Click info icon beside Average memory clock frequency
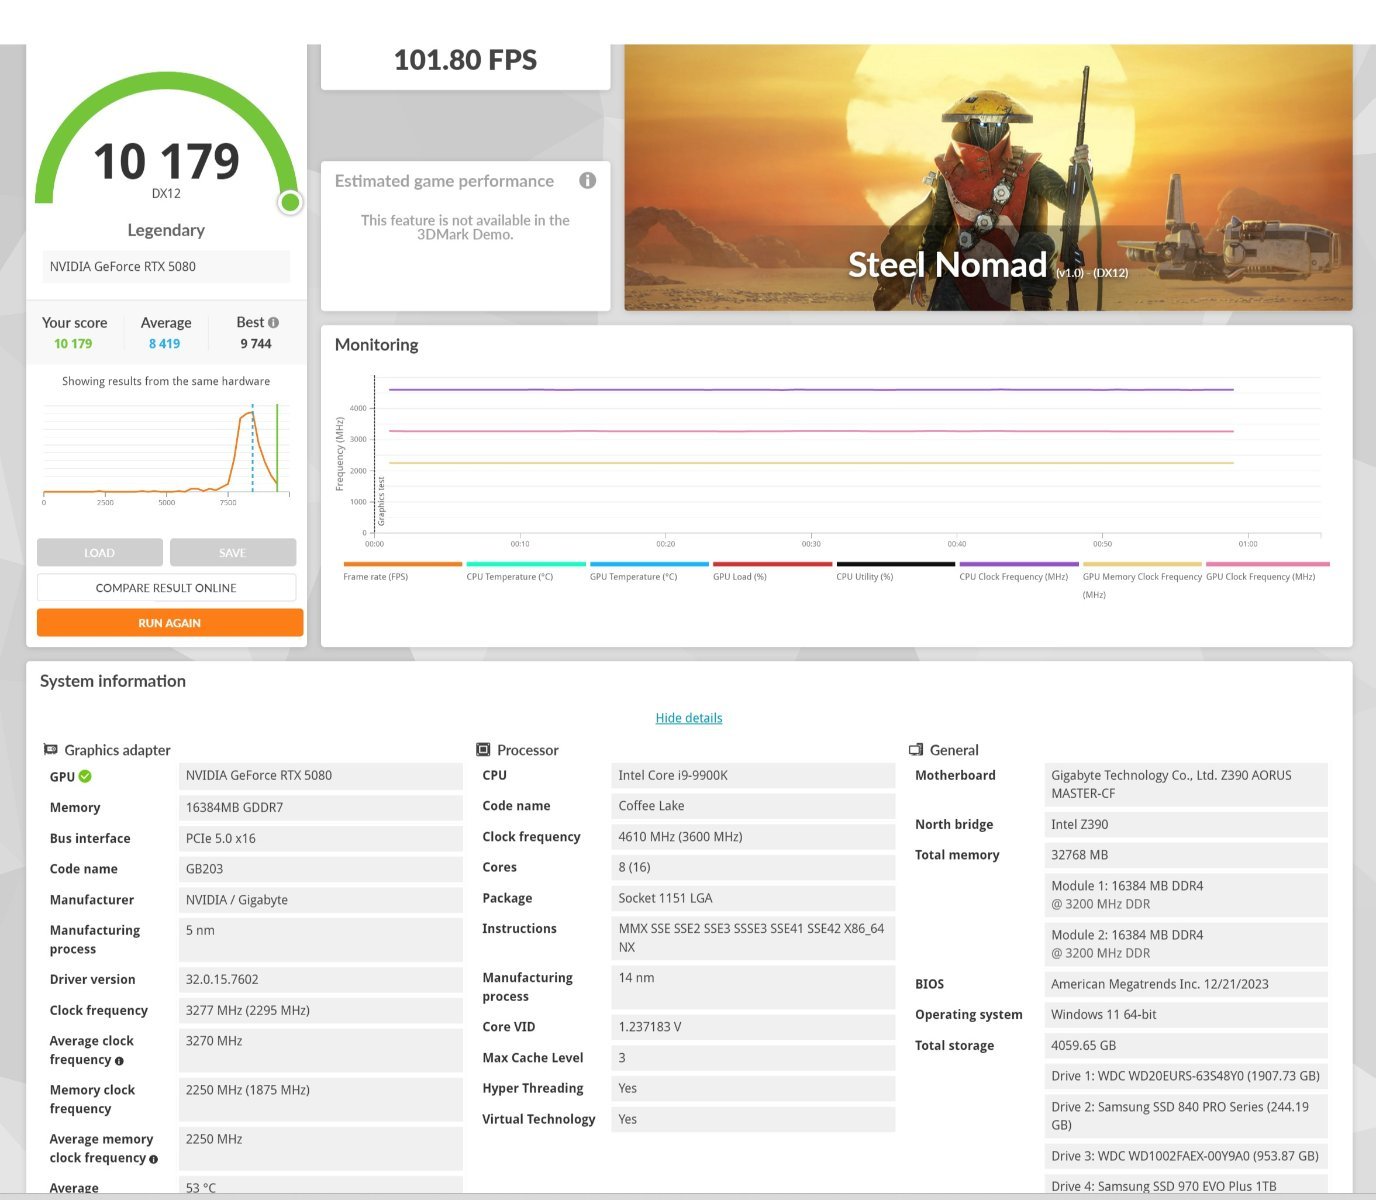Viewport: 1376px width, 1200px height. [153, 1159]
